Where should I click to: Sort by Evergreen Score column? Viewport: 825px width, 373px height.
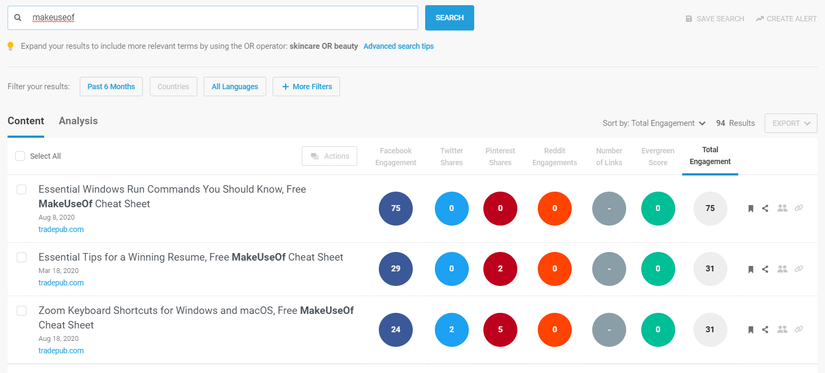658,157
